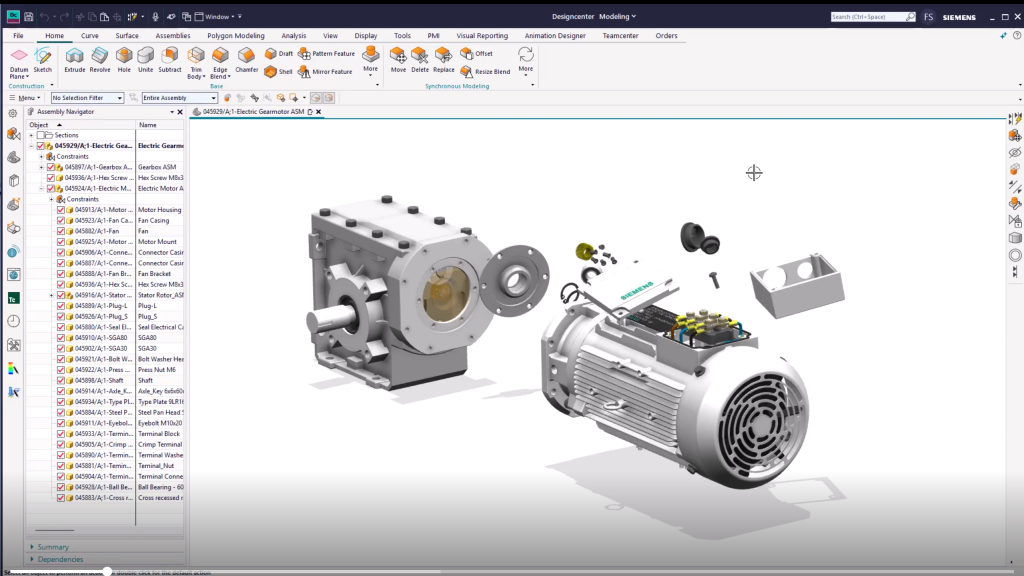Screen dimensions: 1024x576
Task: Open the Web browser globe sidebar tab
Action: coord(13,275)
